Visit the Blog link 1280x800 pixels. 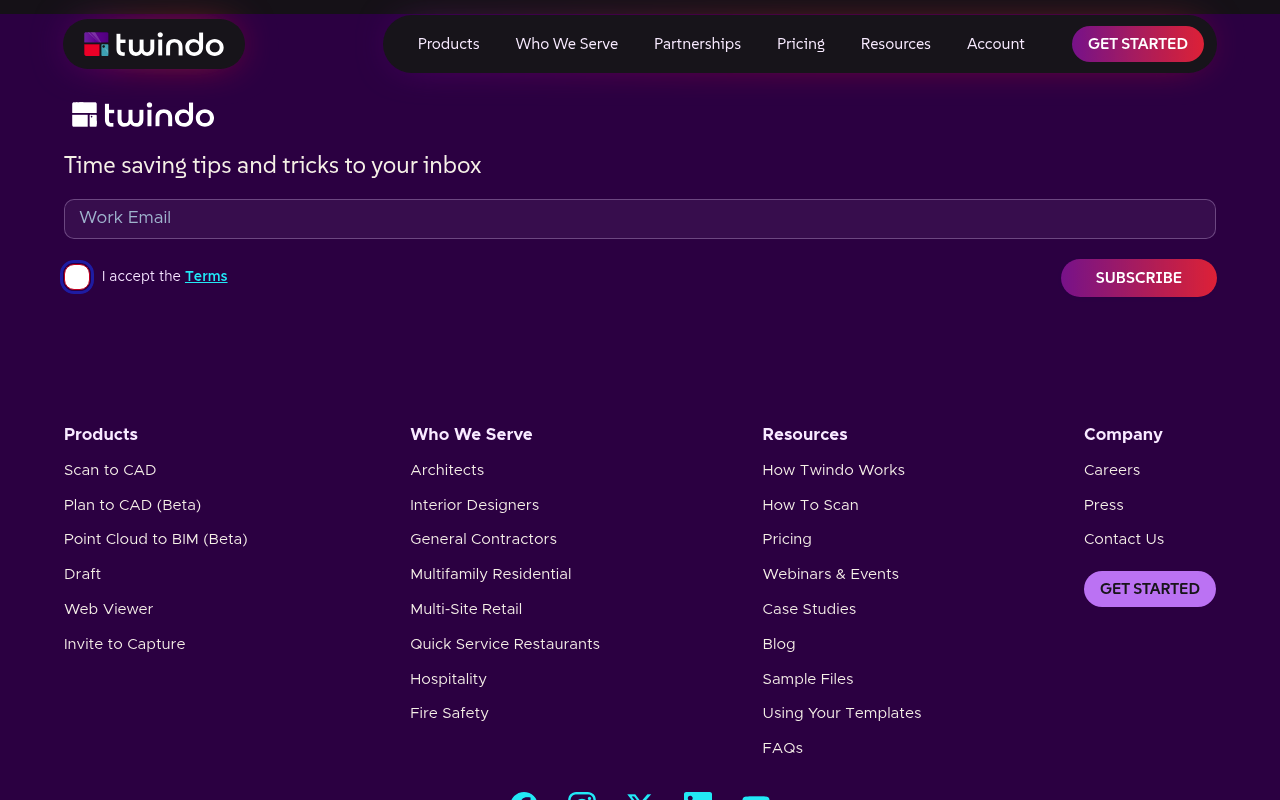tap(779, 644)
